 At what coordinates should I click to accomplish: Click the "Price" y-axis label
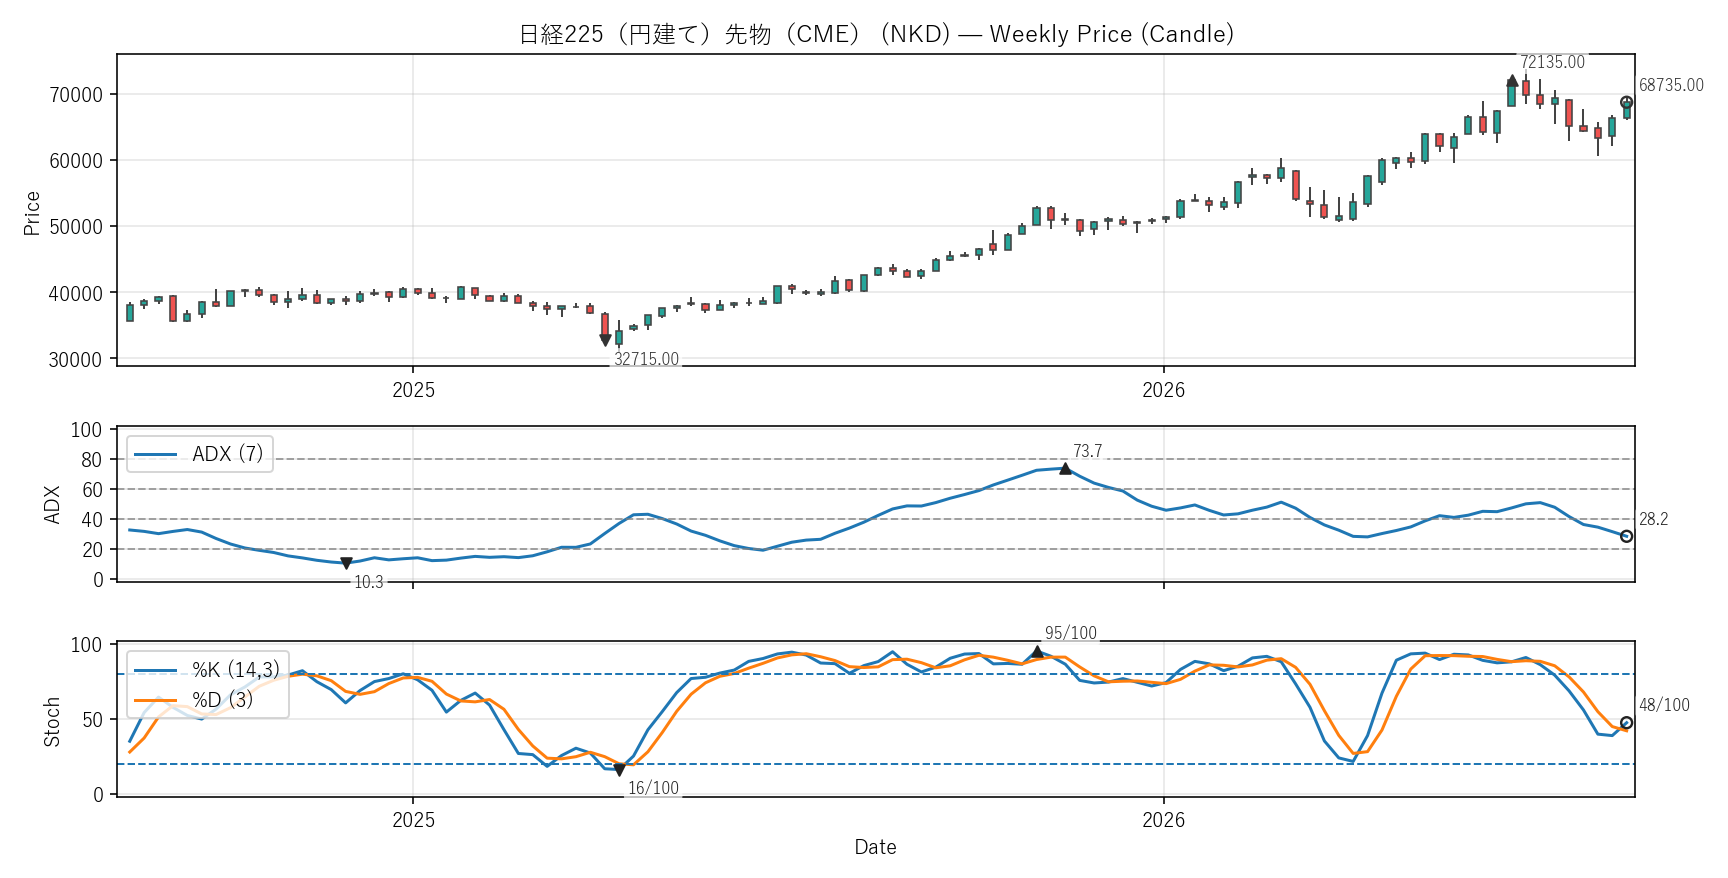click(32, 213)
